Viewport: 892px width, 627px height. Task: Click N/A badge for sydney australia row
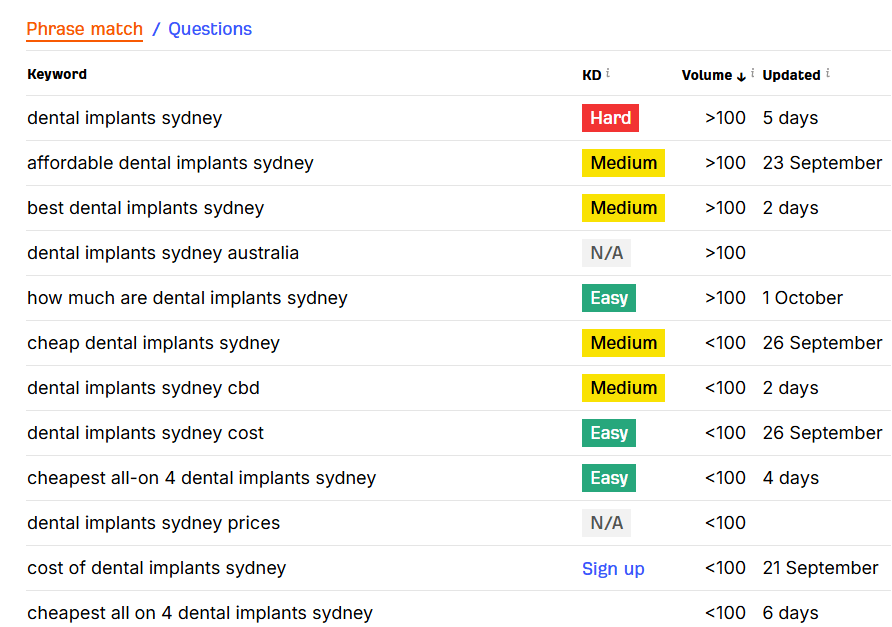click(606, 253)
